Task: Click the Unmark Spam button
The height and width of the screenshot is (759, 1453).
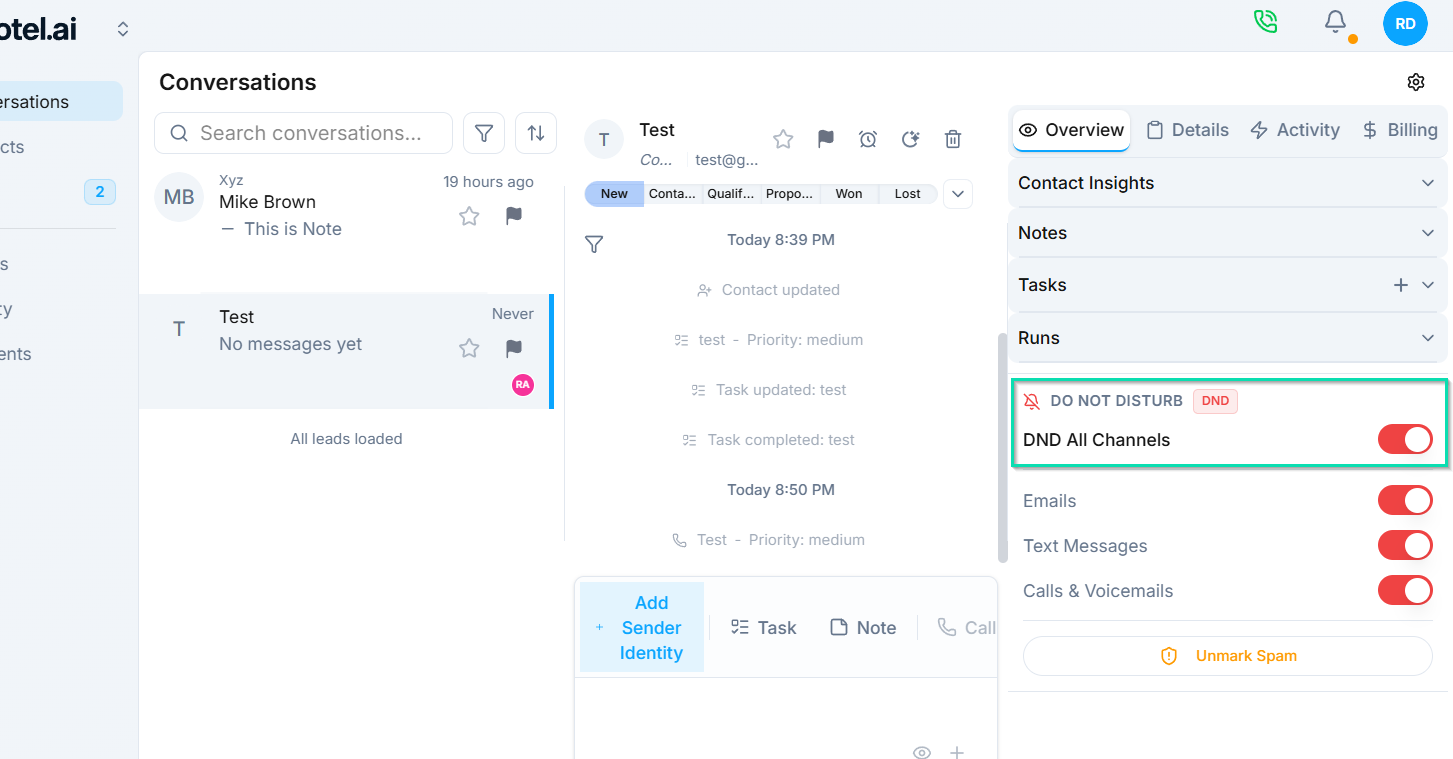Action: 1227,656
